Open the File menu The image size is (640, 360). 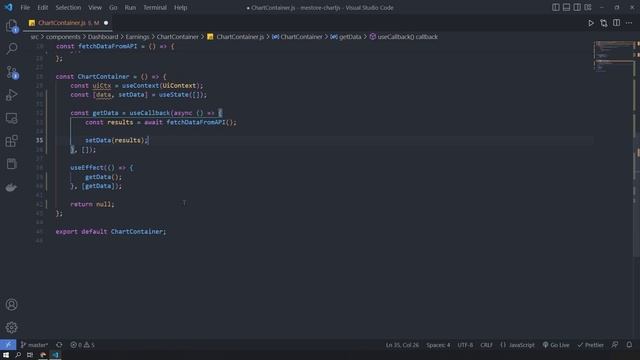(25, 7)
